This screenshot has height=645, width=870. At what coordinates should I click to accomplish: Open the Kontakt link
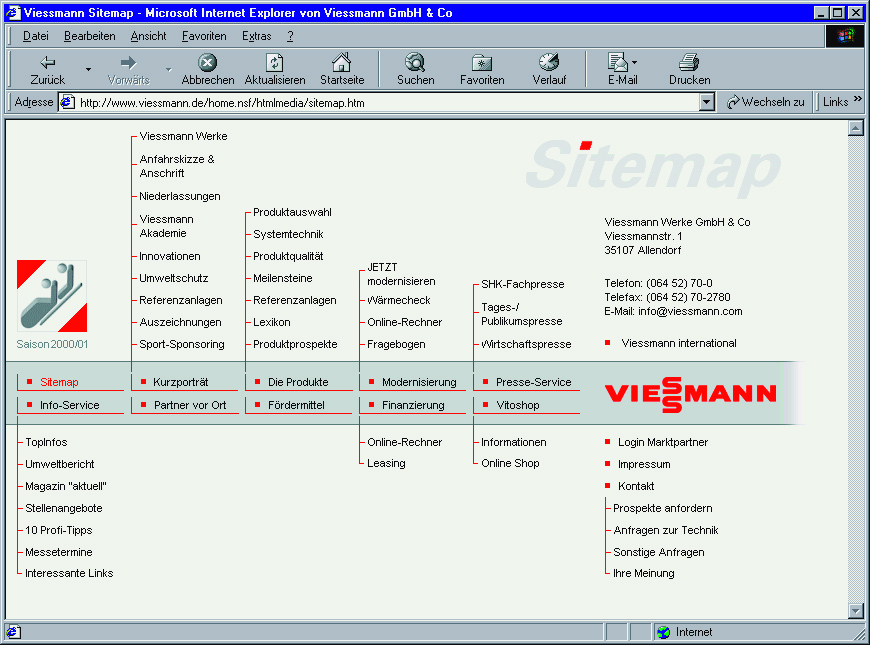point(636,486)
